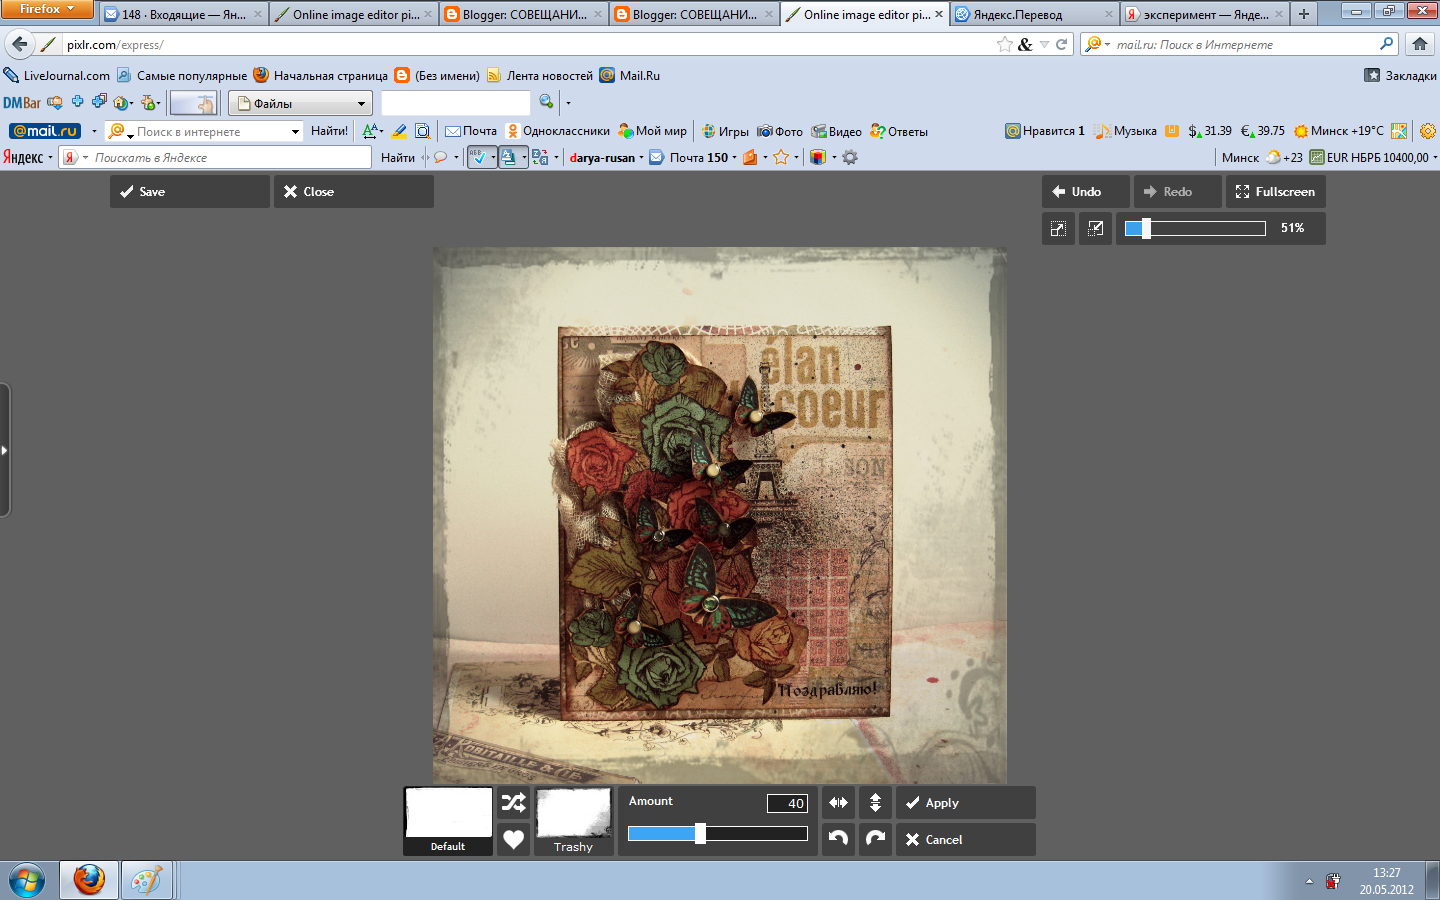Screen dimensions: 1440x900
Task: Open the EUR НБРБ currency dropdown
Action: (1374, 157)
